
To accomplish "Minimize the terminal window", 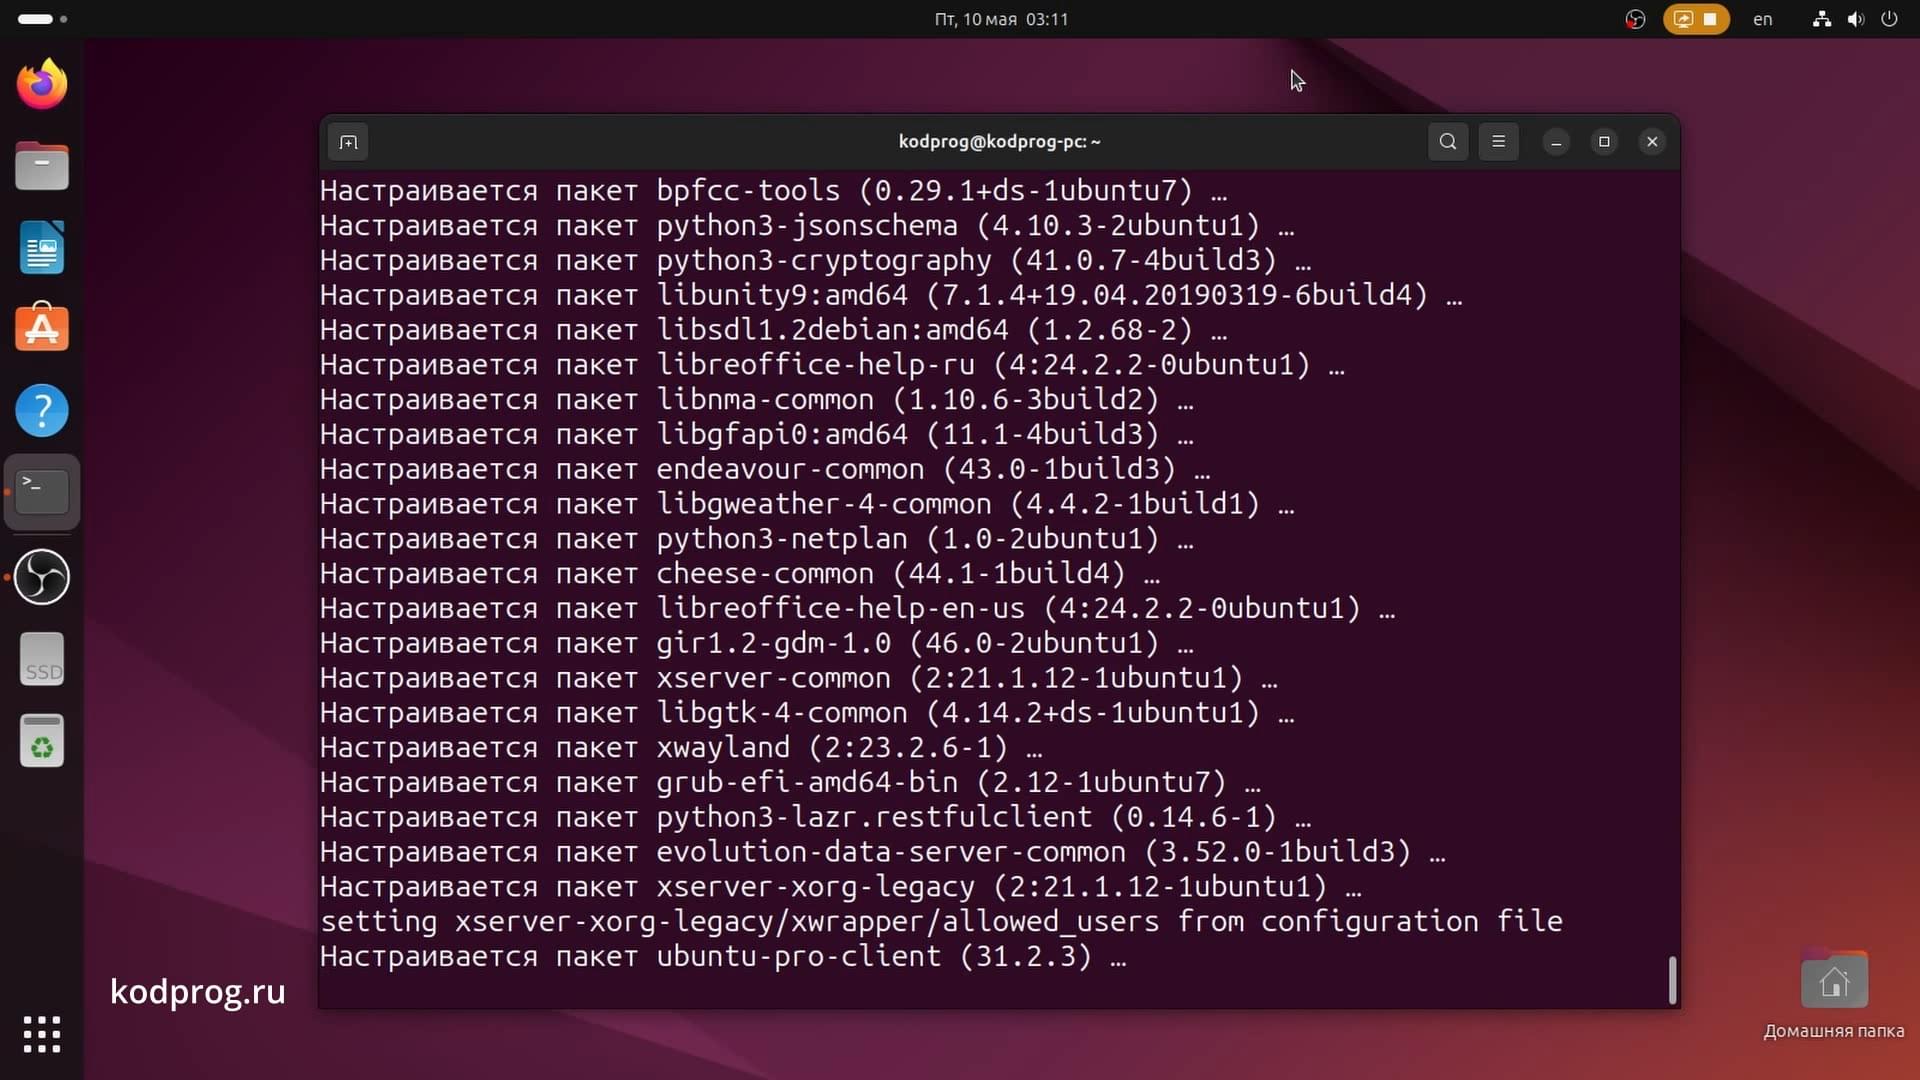I will click(1556, 142).
